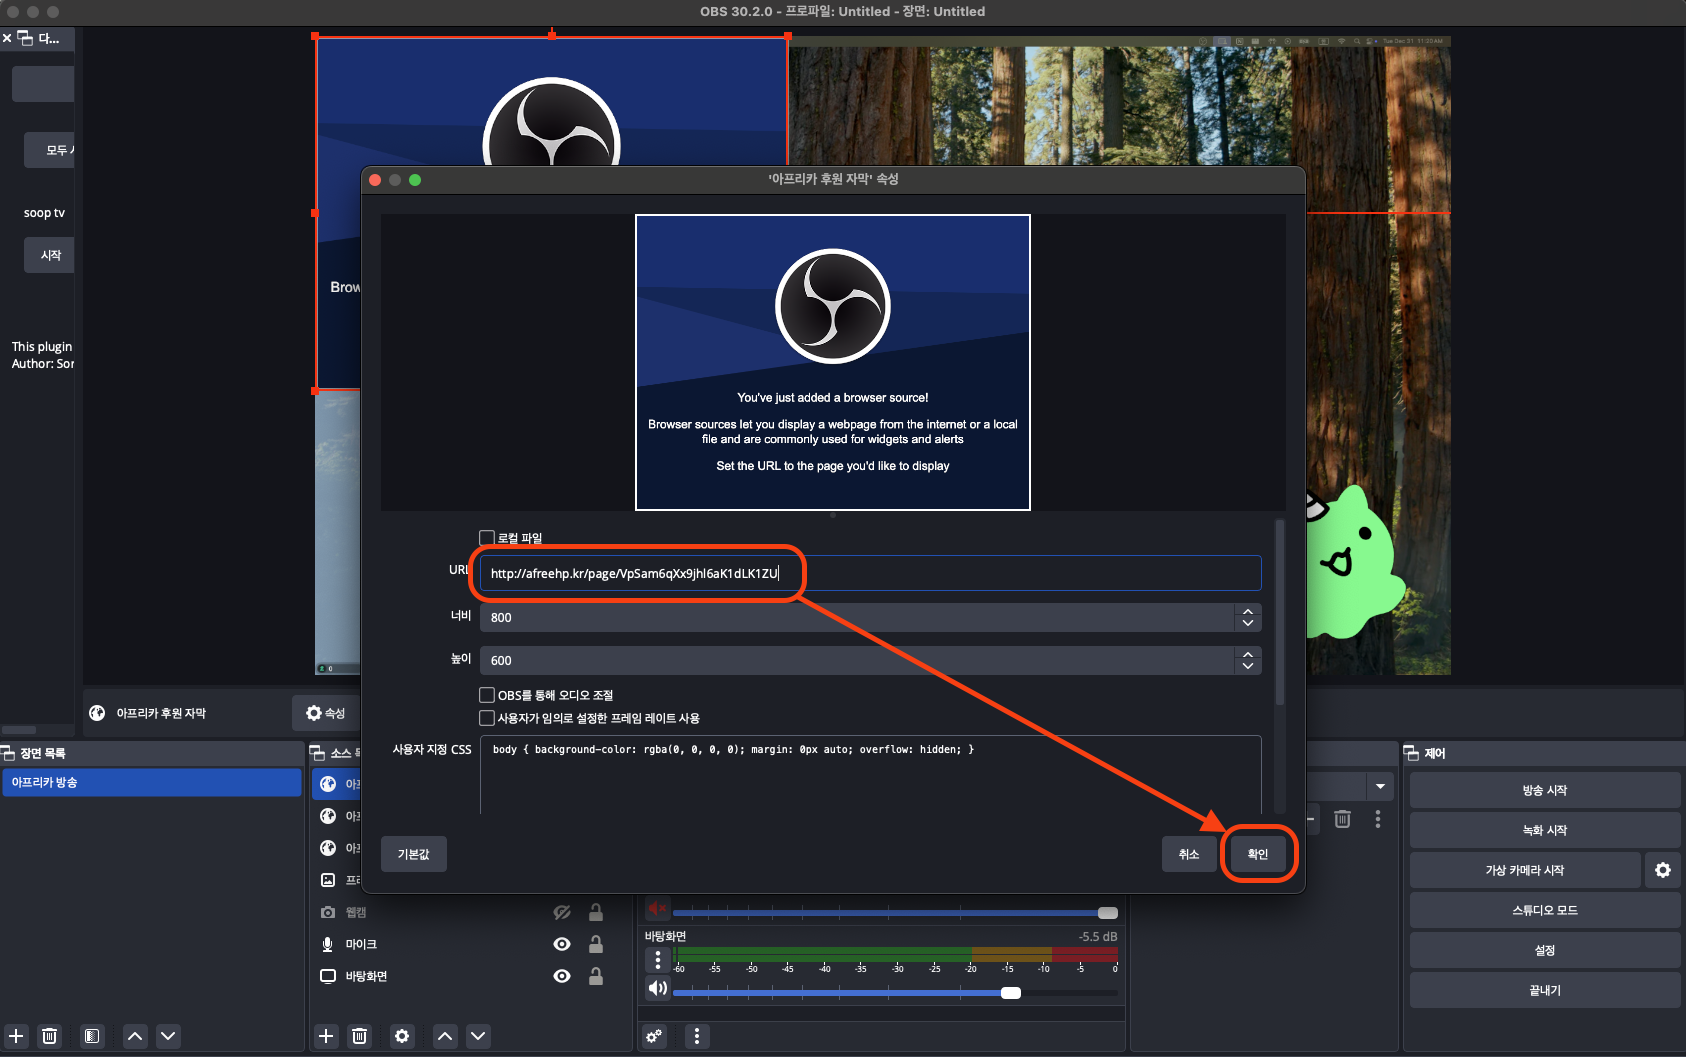Adjust the muted channel volume slider handle
The height and width of the screenshot is (1057, 1686).
tap(1108, 913)
